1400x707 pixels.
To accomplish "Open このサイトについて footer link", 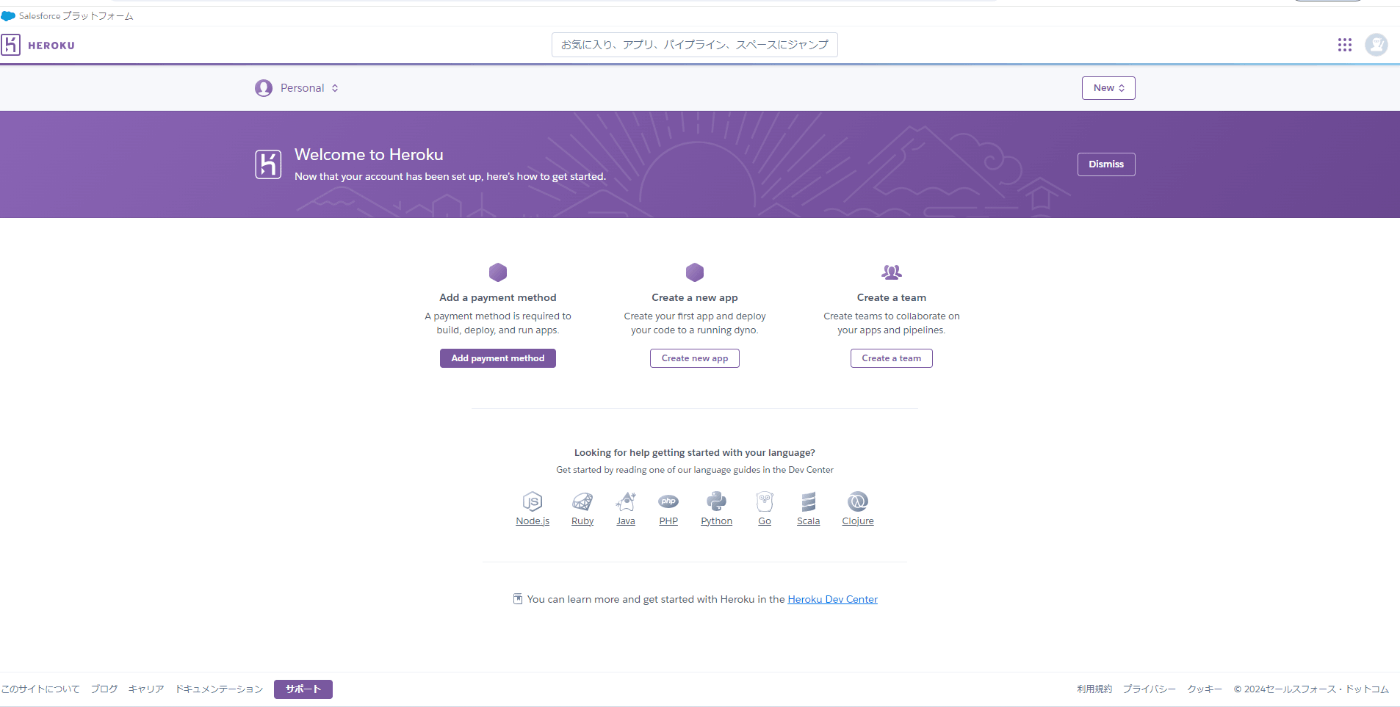I will (40, 689).
